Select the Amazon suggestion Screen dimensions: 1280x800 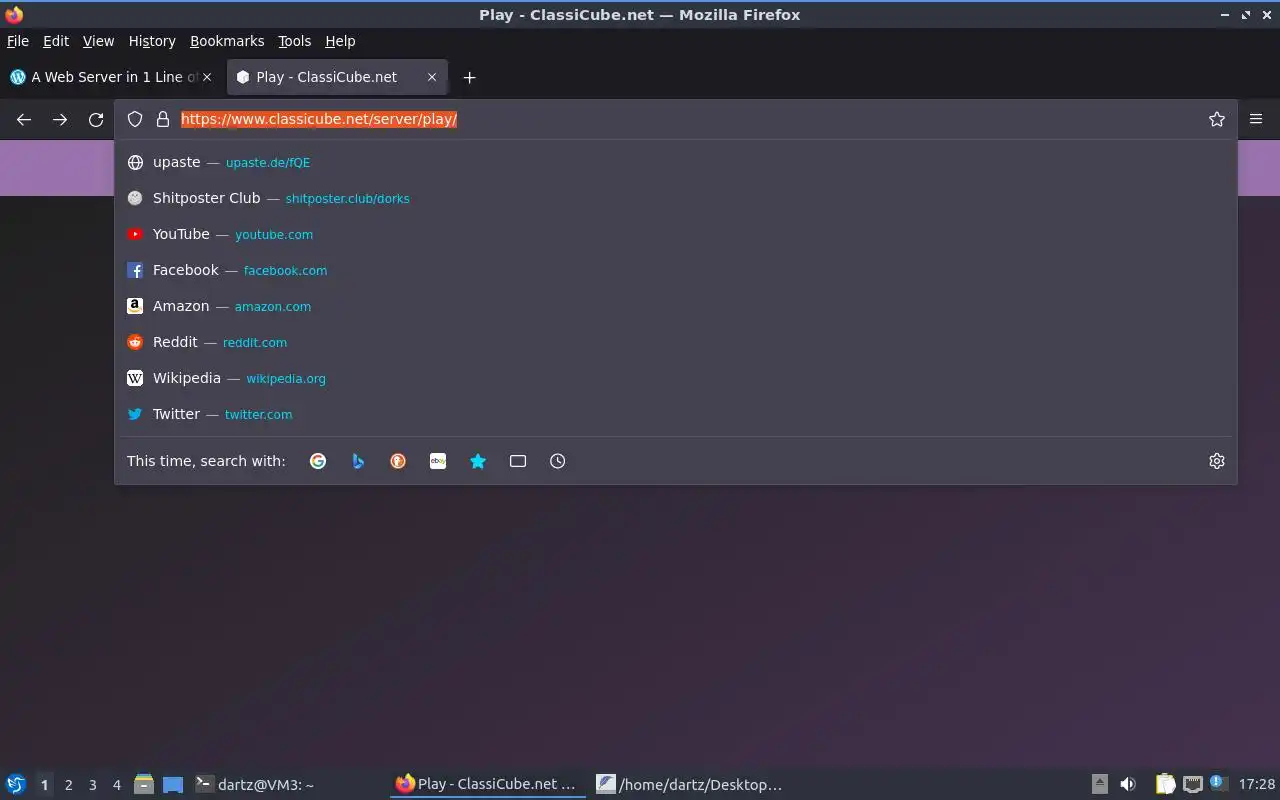(x=676, y=306)
